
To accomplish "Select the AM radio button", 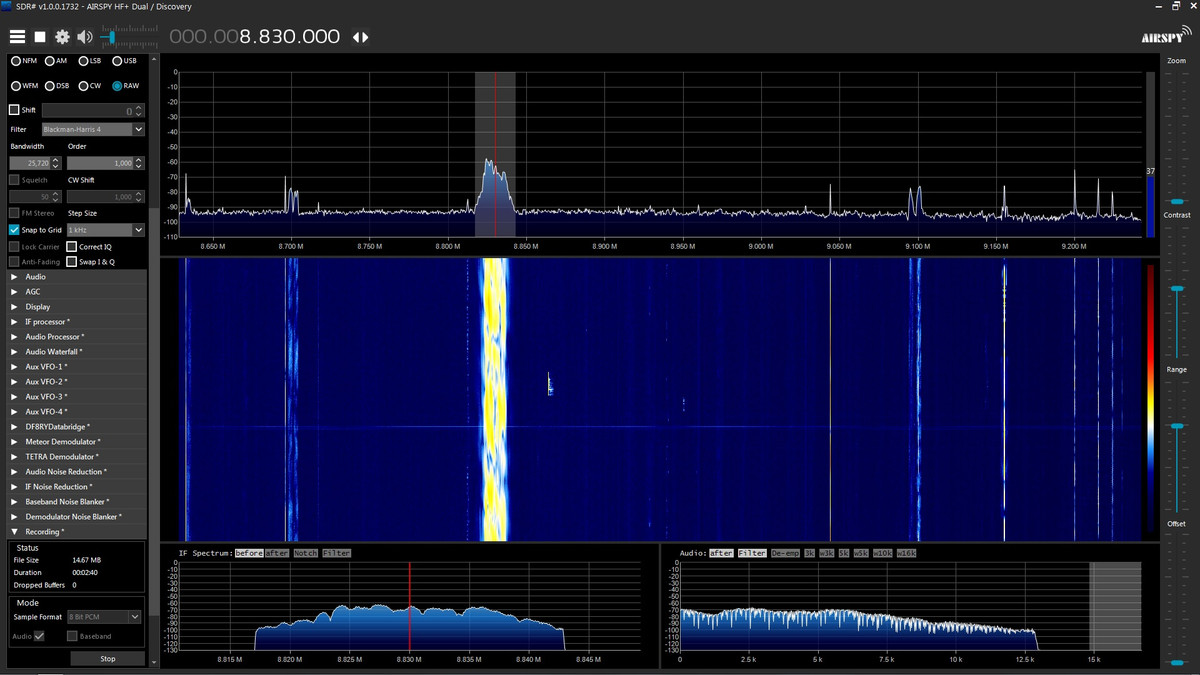I will pyautogui.click(x=48, y=61).
